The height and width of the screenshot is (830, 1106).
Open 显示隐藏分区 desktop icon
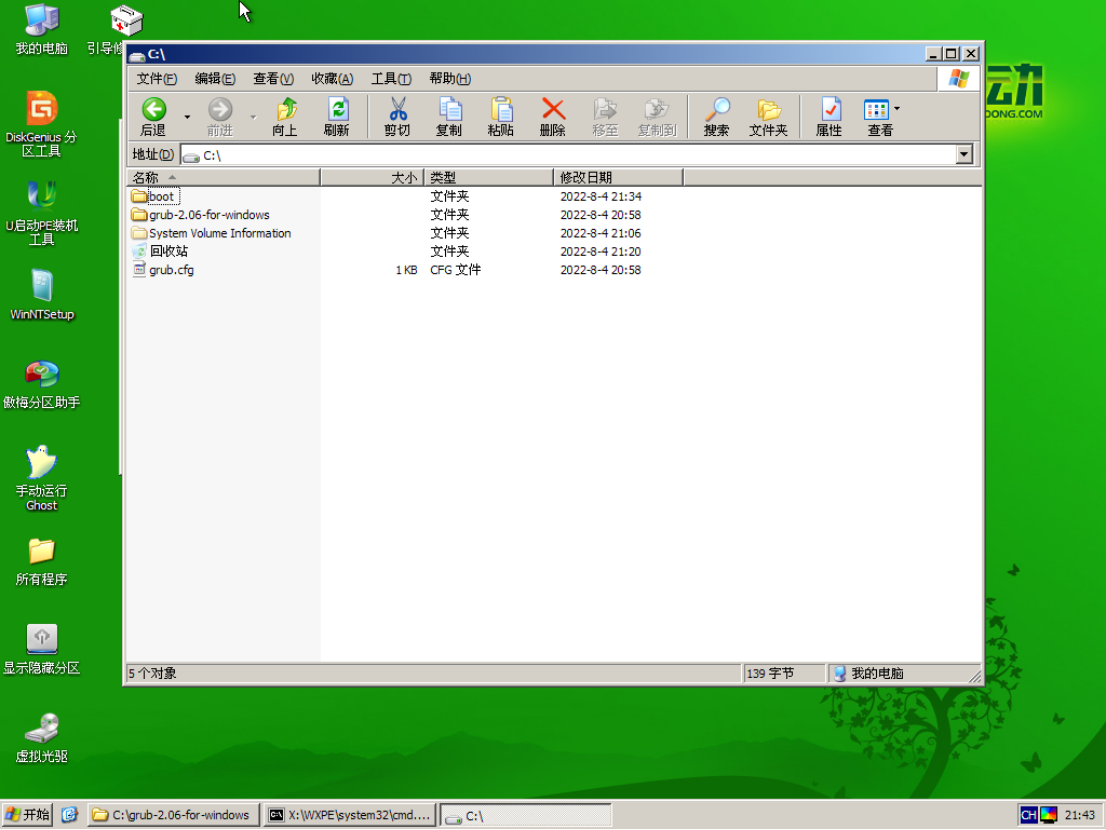42,649
